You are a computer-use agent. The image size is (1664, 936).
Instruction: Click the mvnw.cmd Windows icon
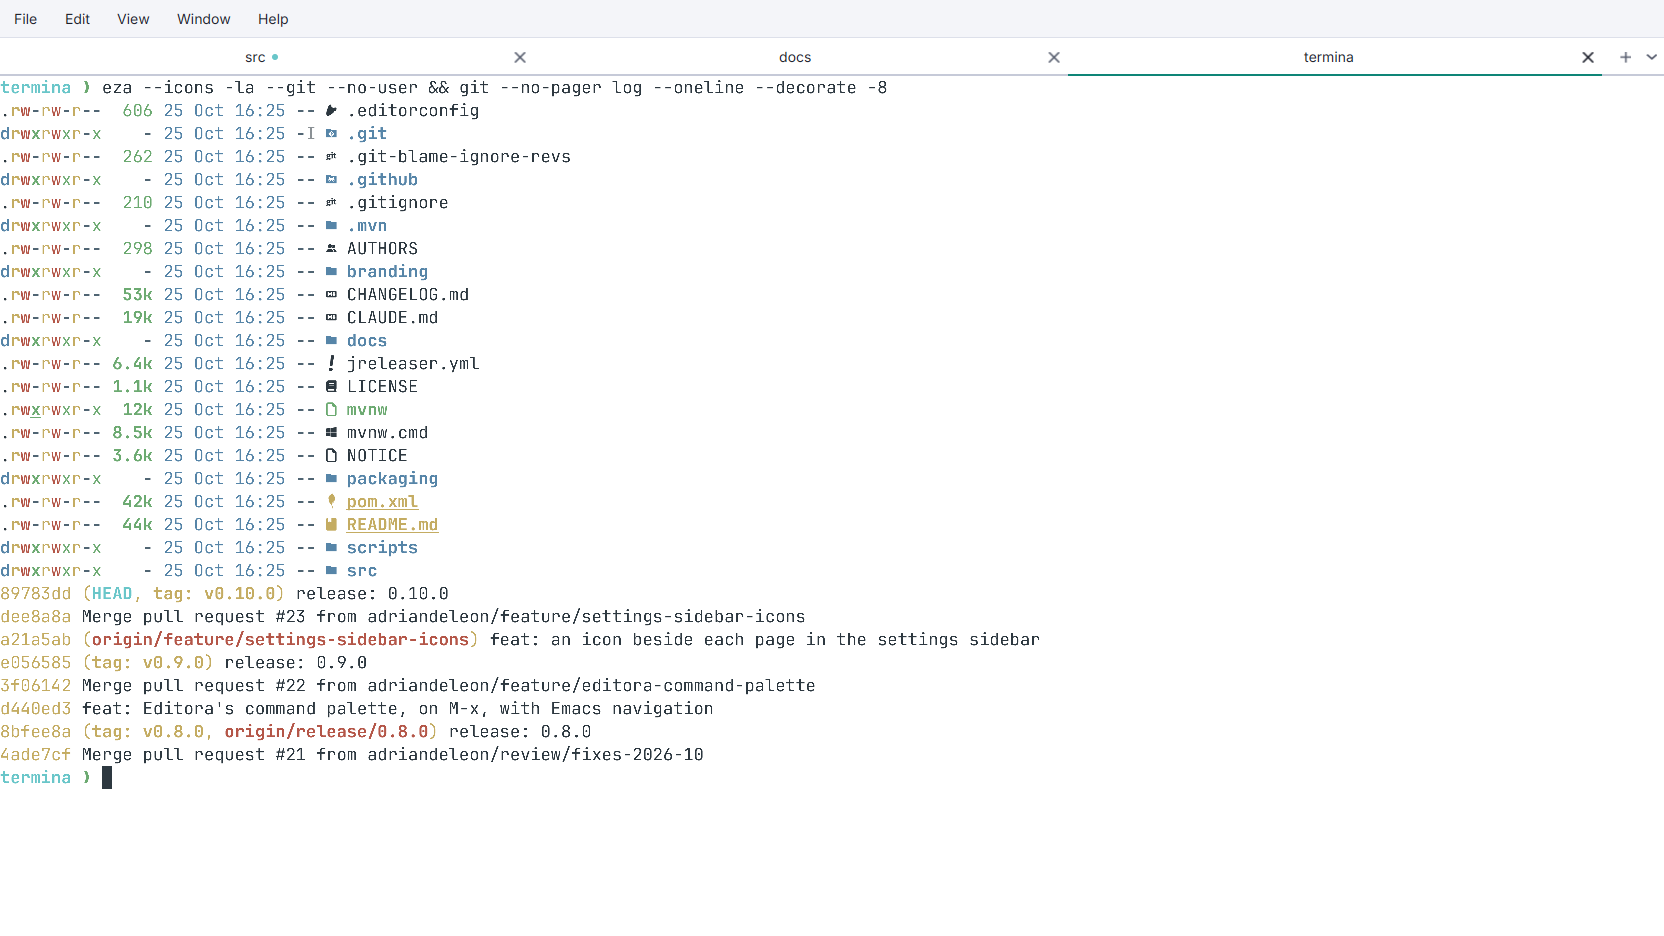(331, 433)
